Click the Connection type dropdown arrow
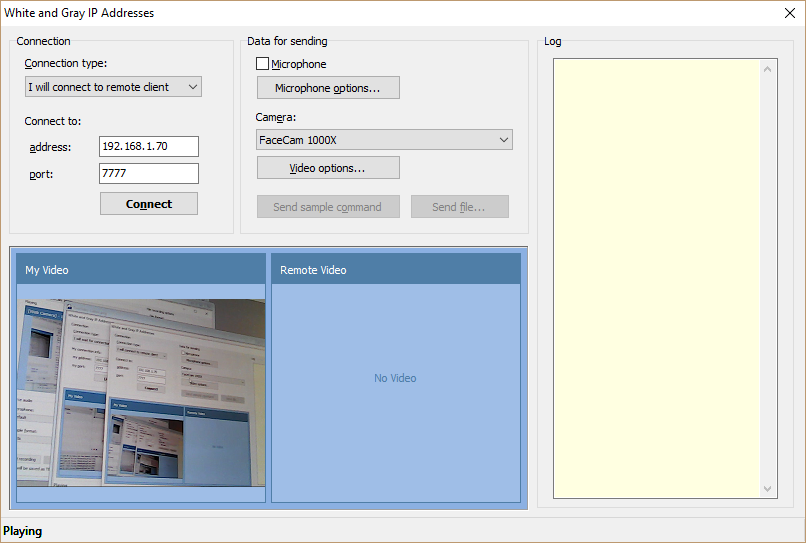This screenshot has height=543, width=806. click(x=193, y=87)
